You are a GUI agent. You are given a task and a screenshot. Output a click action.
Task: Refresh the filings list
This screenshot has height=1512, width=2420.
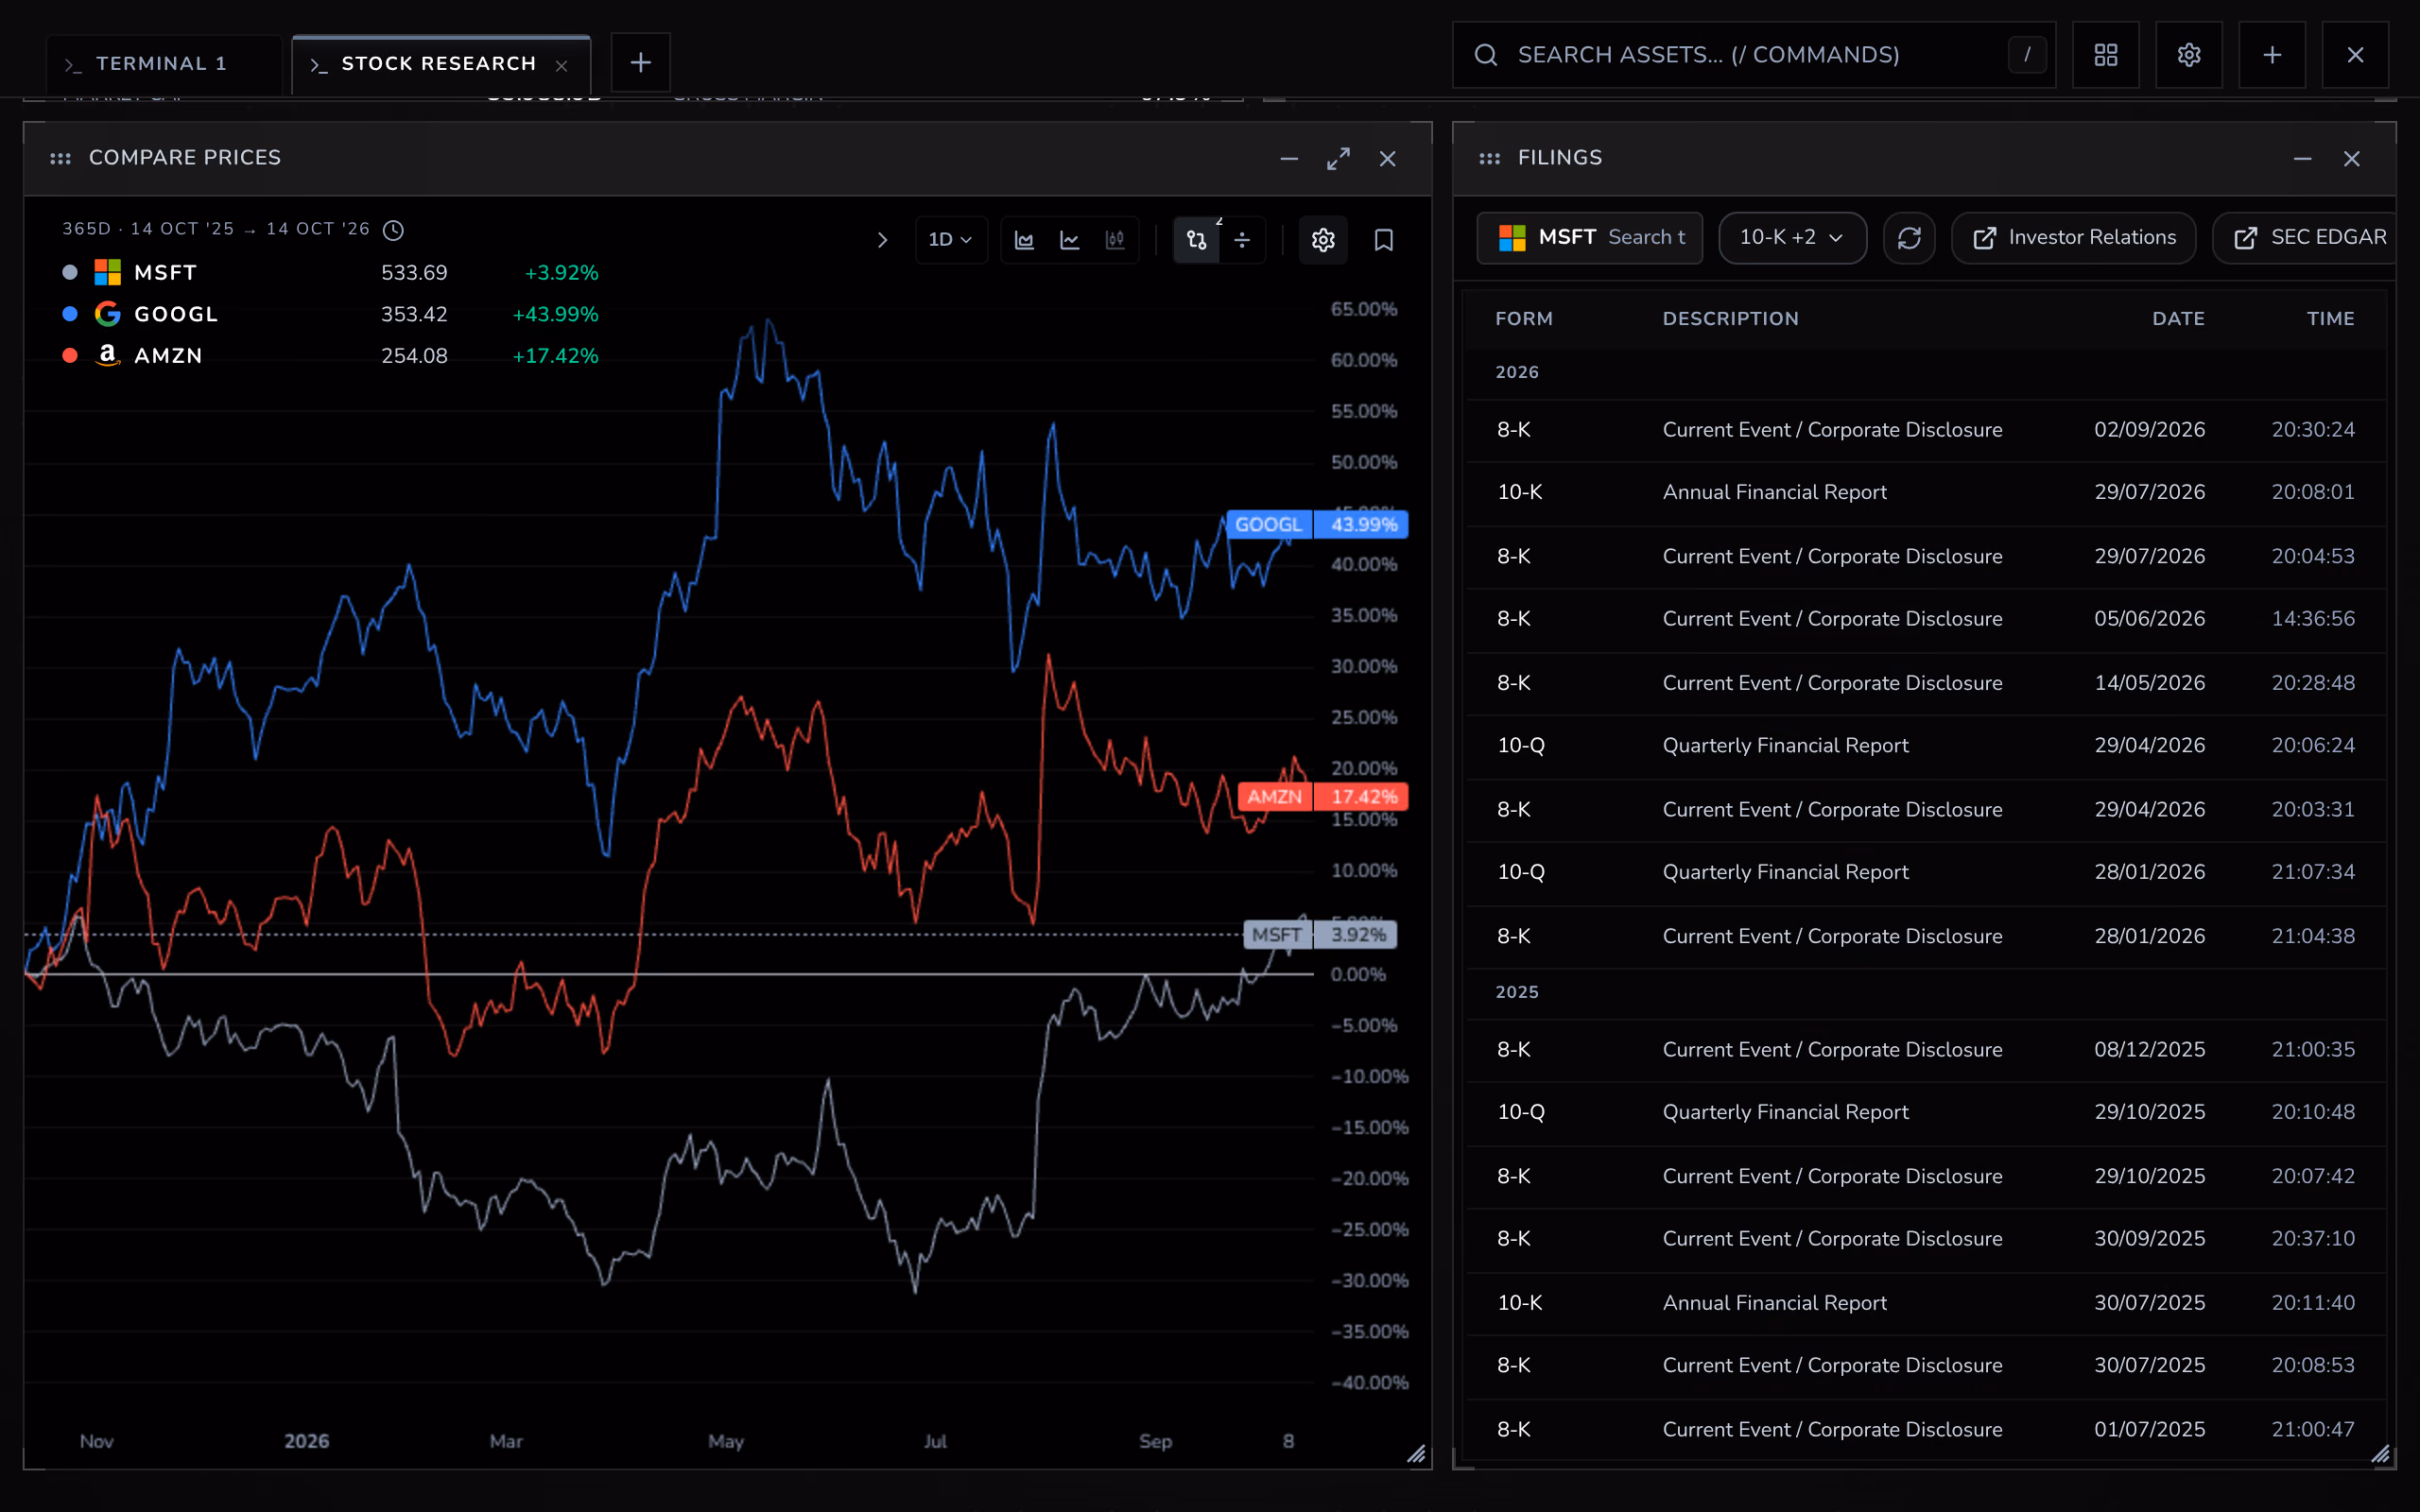click(1909, 238)
